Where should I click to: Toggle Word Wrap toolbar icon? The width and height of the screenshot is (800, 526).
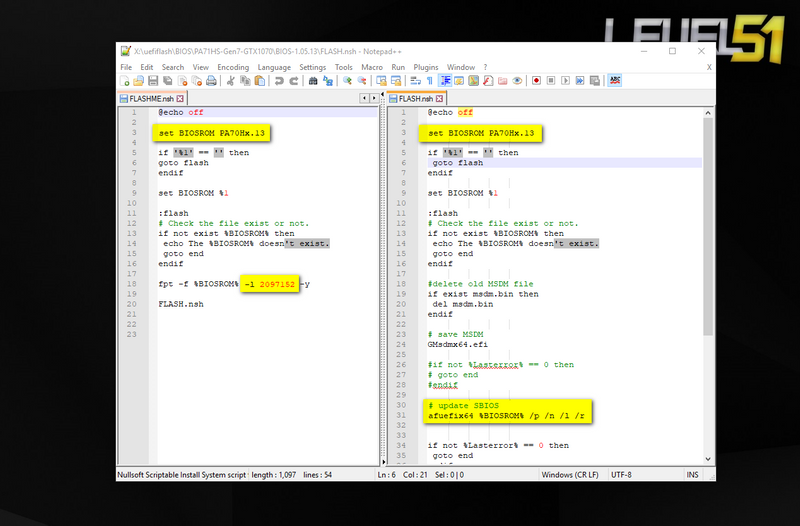coord(415,81)
